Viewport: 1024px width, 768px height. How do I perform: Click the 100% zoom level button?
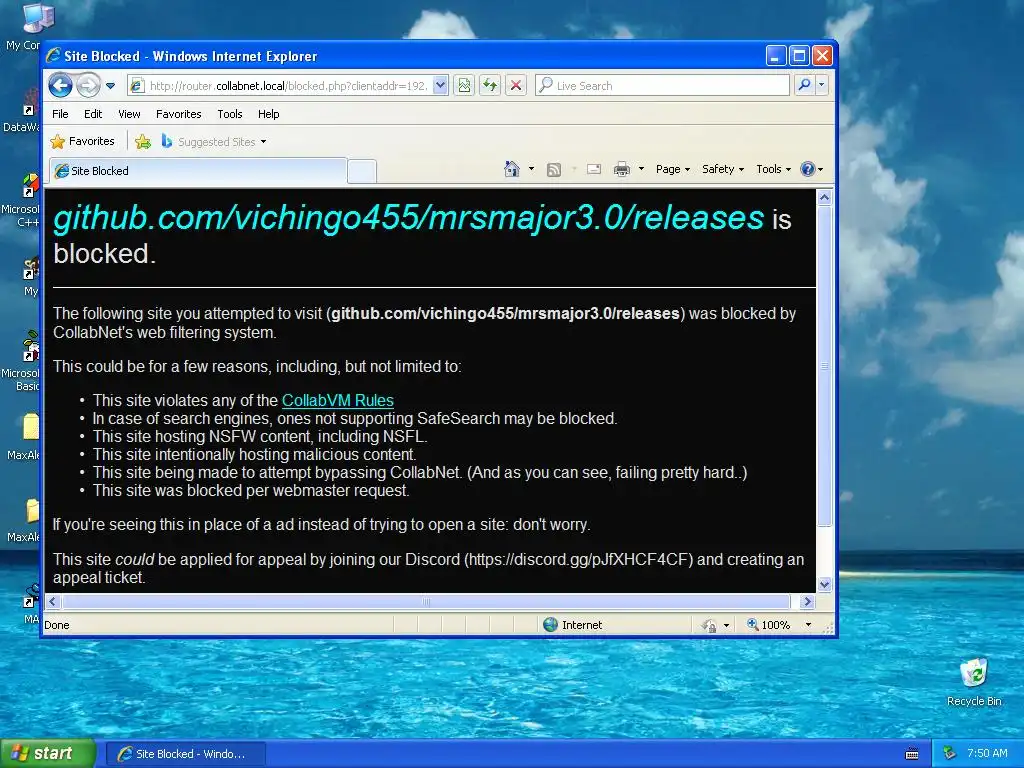click(x=769, y=625)
